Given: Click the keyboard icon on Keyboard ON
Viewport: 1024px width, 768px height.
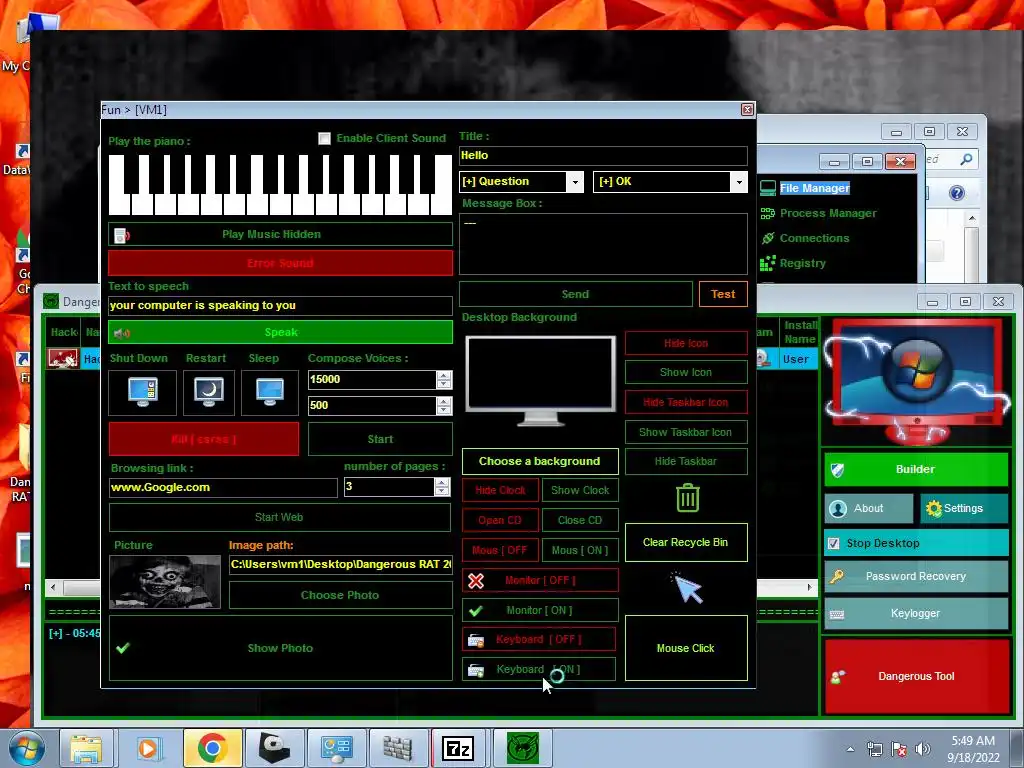Looking at the screenshot, I should coord(476,670).
